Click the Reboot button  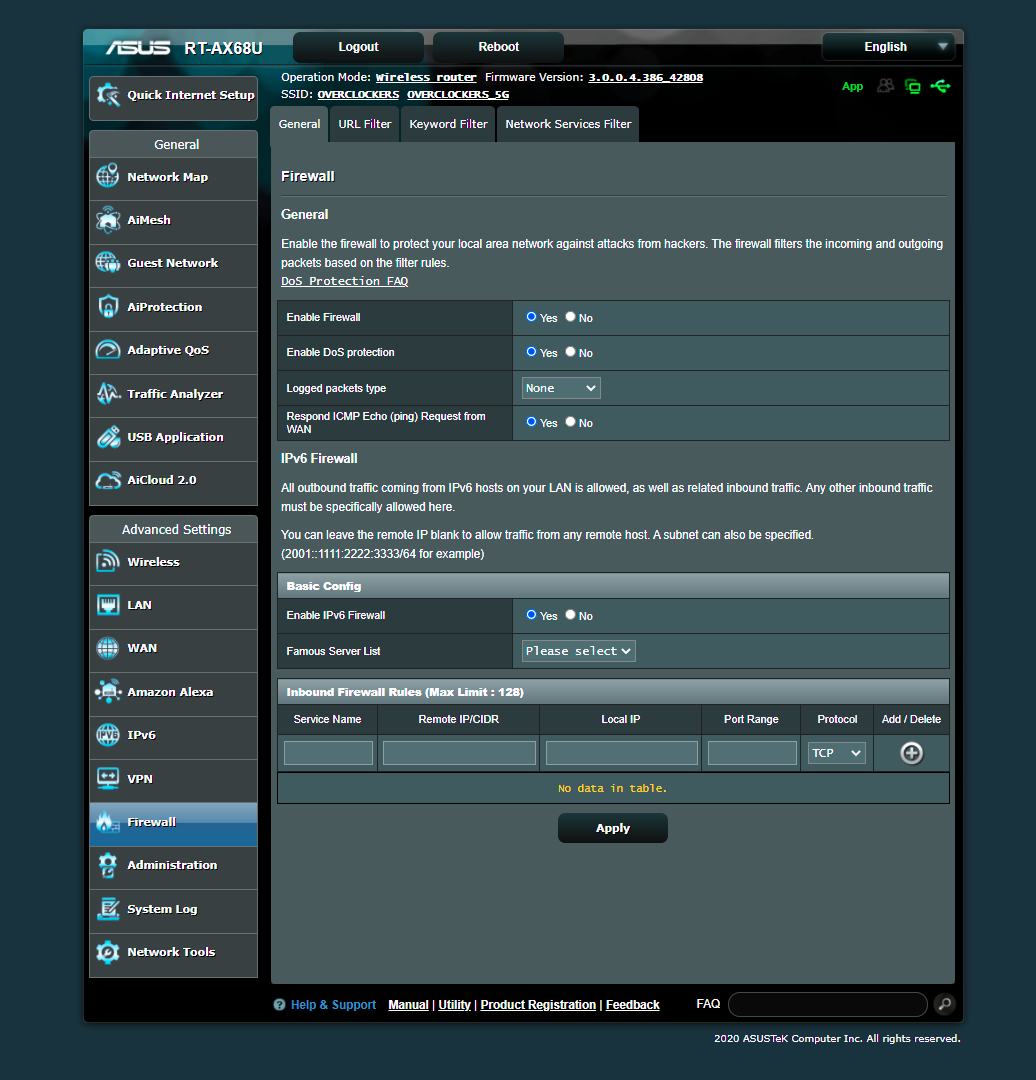[498, 47]
